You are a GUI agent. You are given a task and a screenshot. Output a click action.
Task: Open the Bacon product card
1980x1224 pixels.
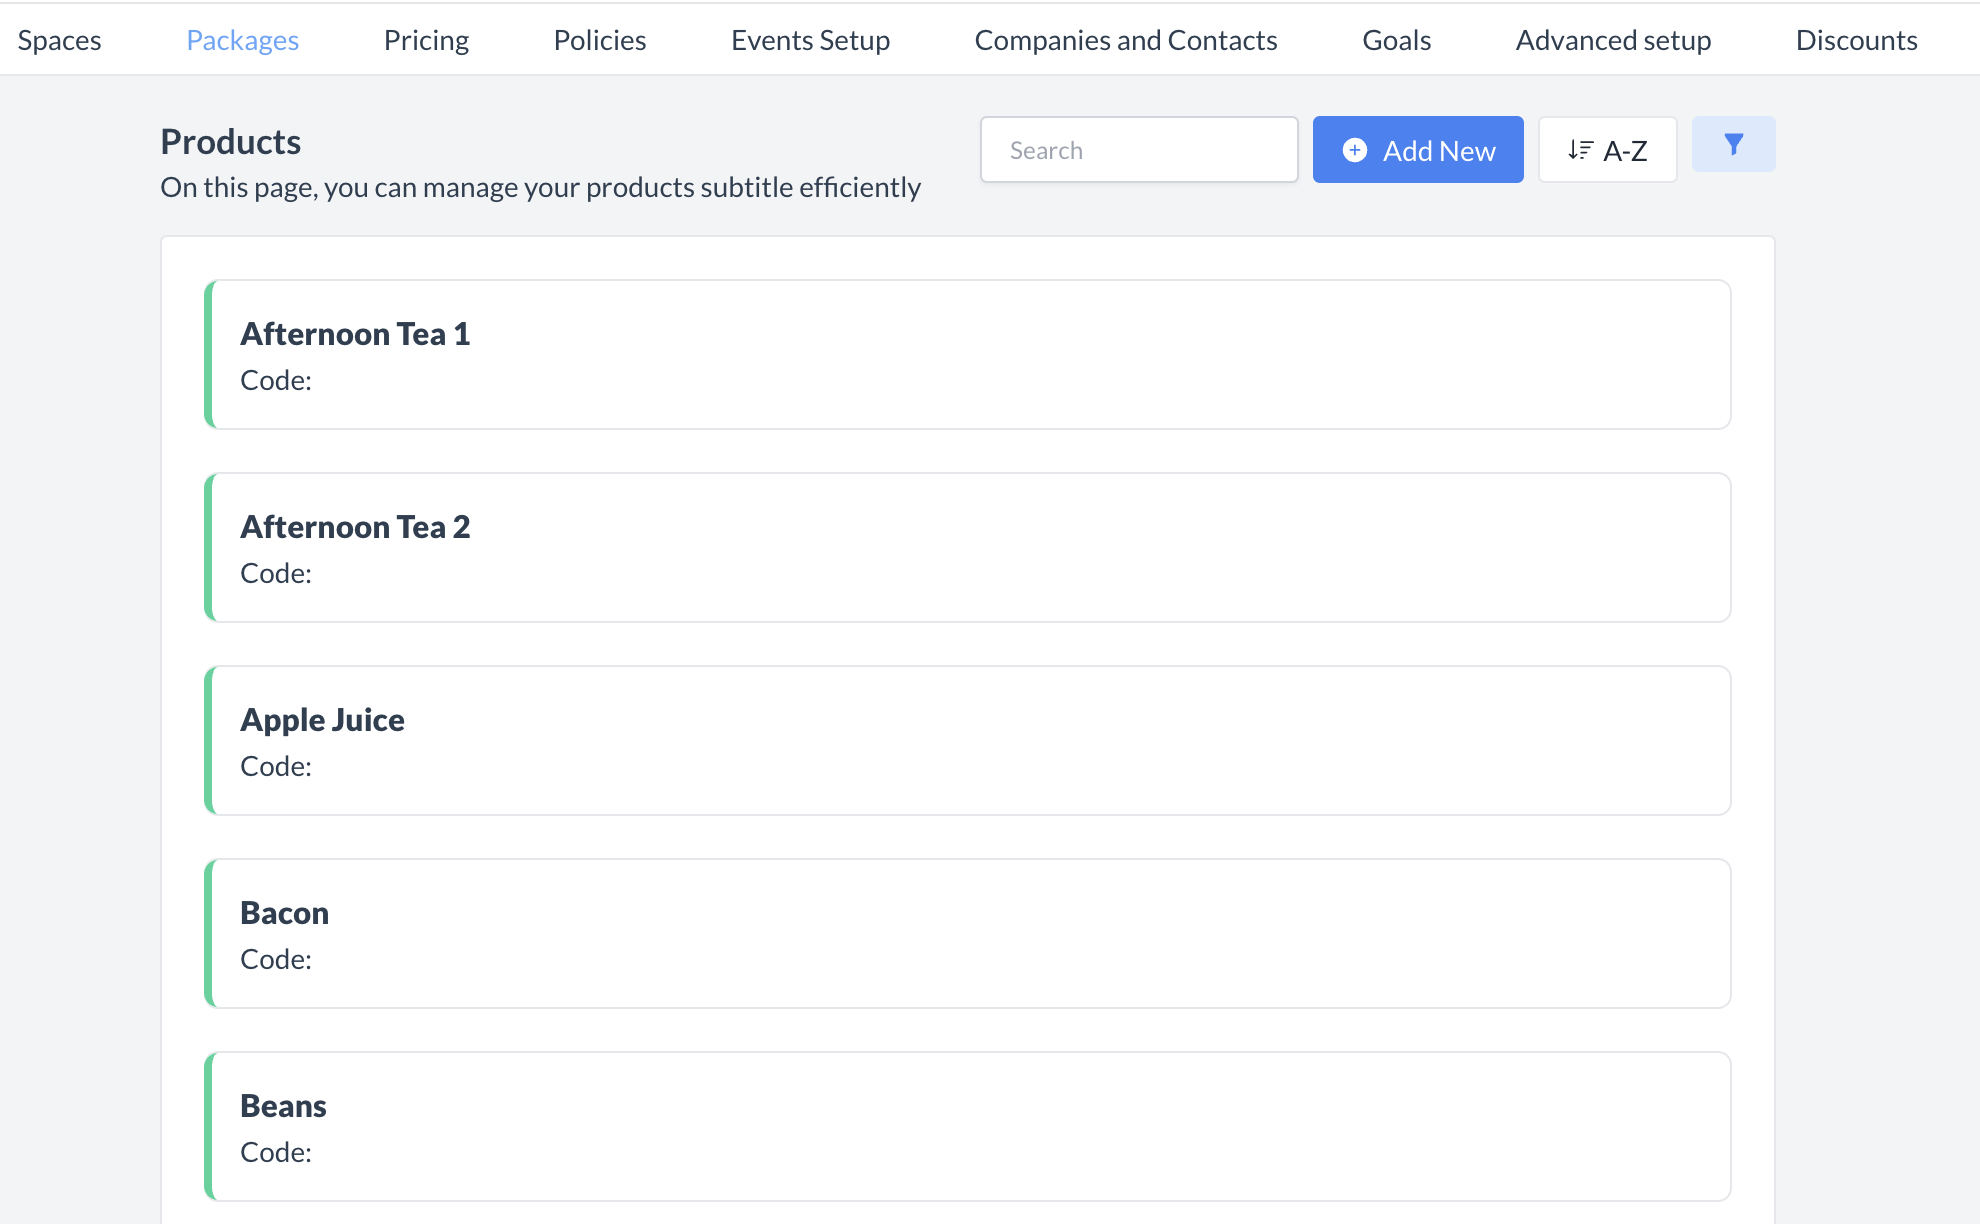[x=966, y=933]
